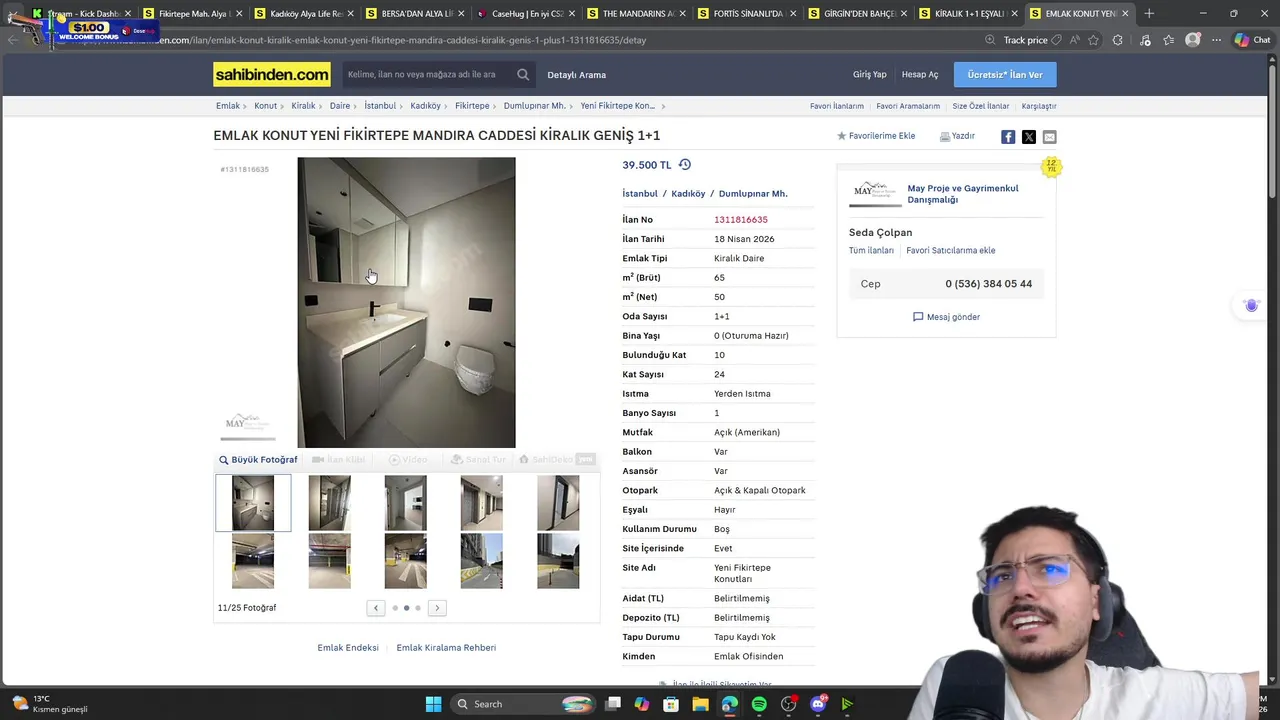The width and height of the screenshot is (1280, 720).
Task: Open the browser Favorites list icon
Action: [x=1168, y=40]
